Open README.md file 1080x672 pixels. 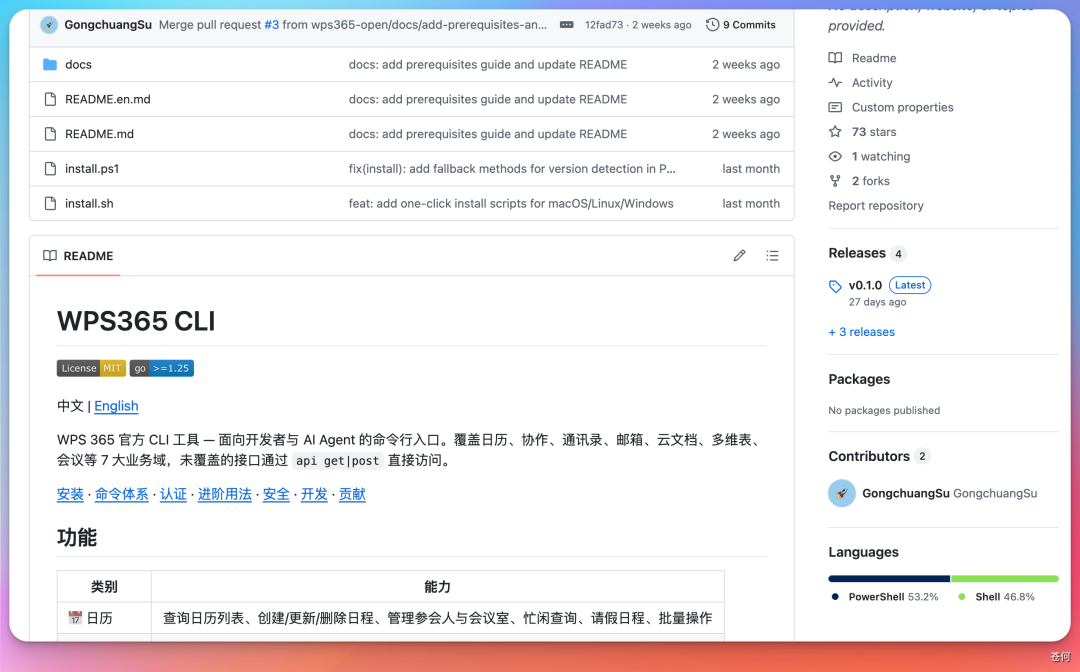(99, 134)
